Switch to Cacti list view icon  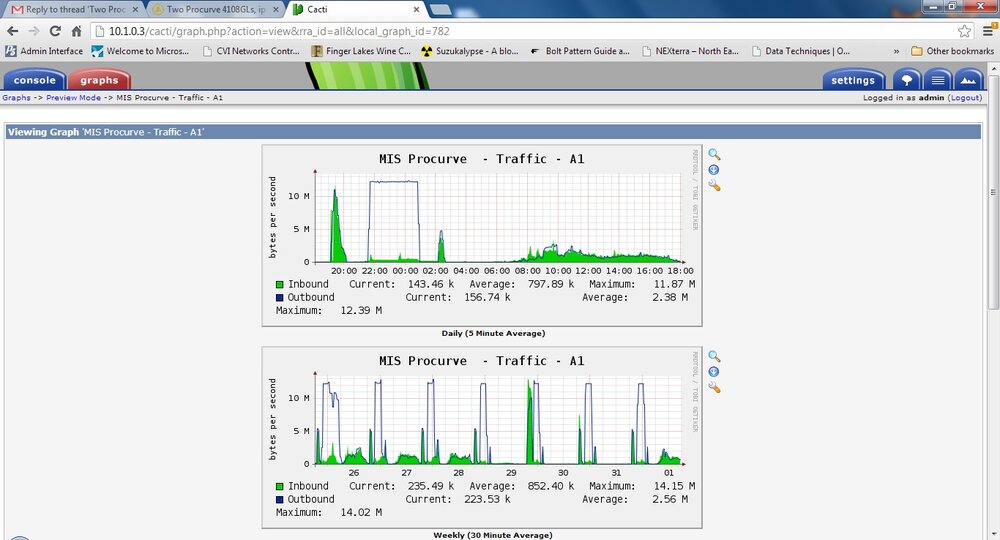938,80
